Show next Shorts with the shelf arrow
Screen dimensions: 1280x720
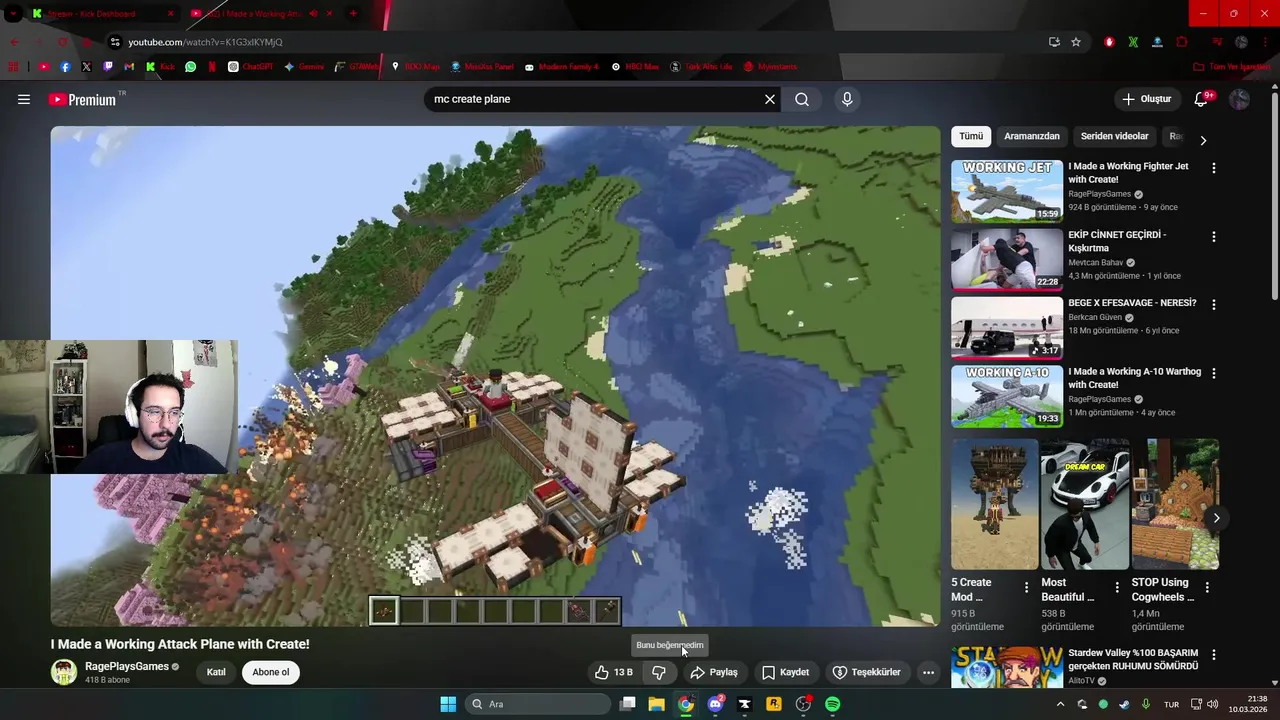coord(1216,518)
